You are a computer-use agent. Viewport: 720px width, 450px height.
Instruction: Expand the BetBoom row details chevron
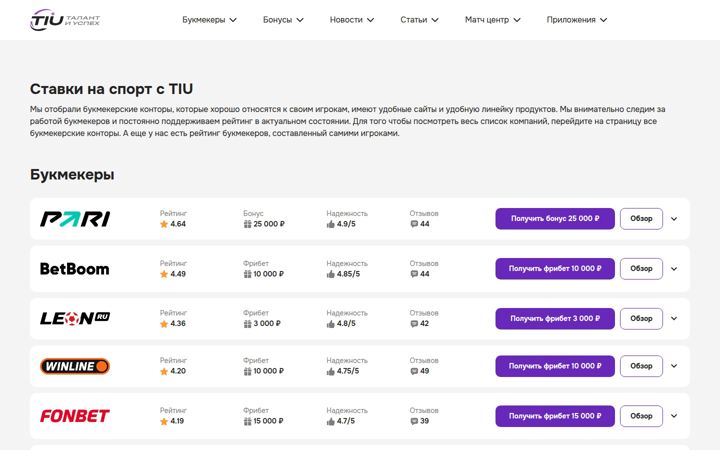coord(674,269)
